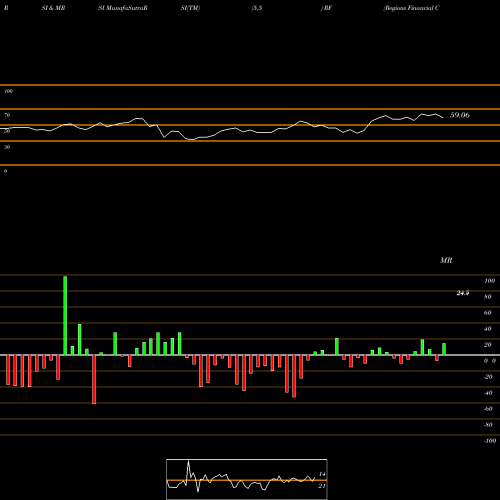Click the MunafaSutra header text
The width and height of the screenshot is (500, 500).
123,8
